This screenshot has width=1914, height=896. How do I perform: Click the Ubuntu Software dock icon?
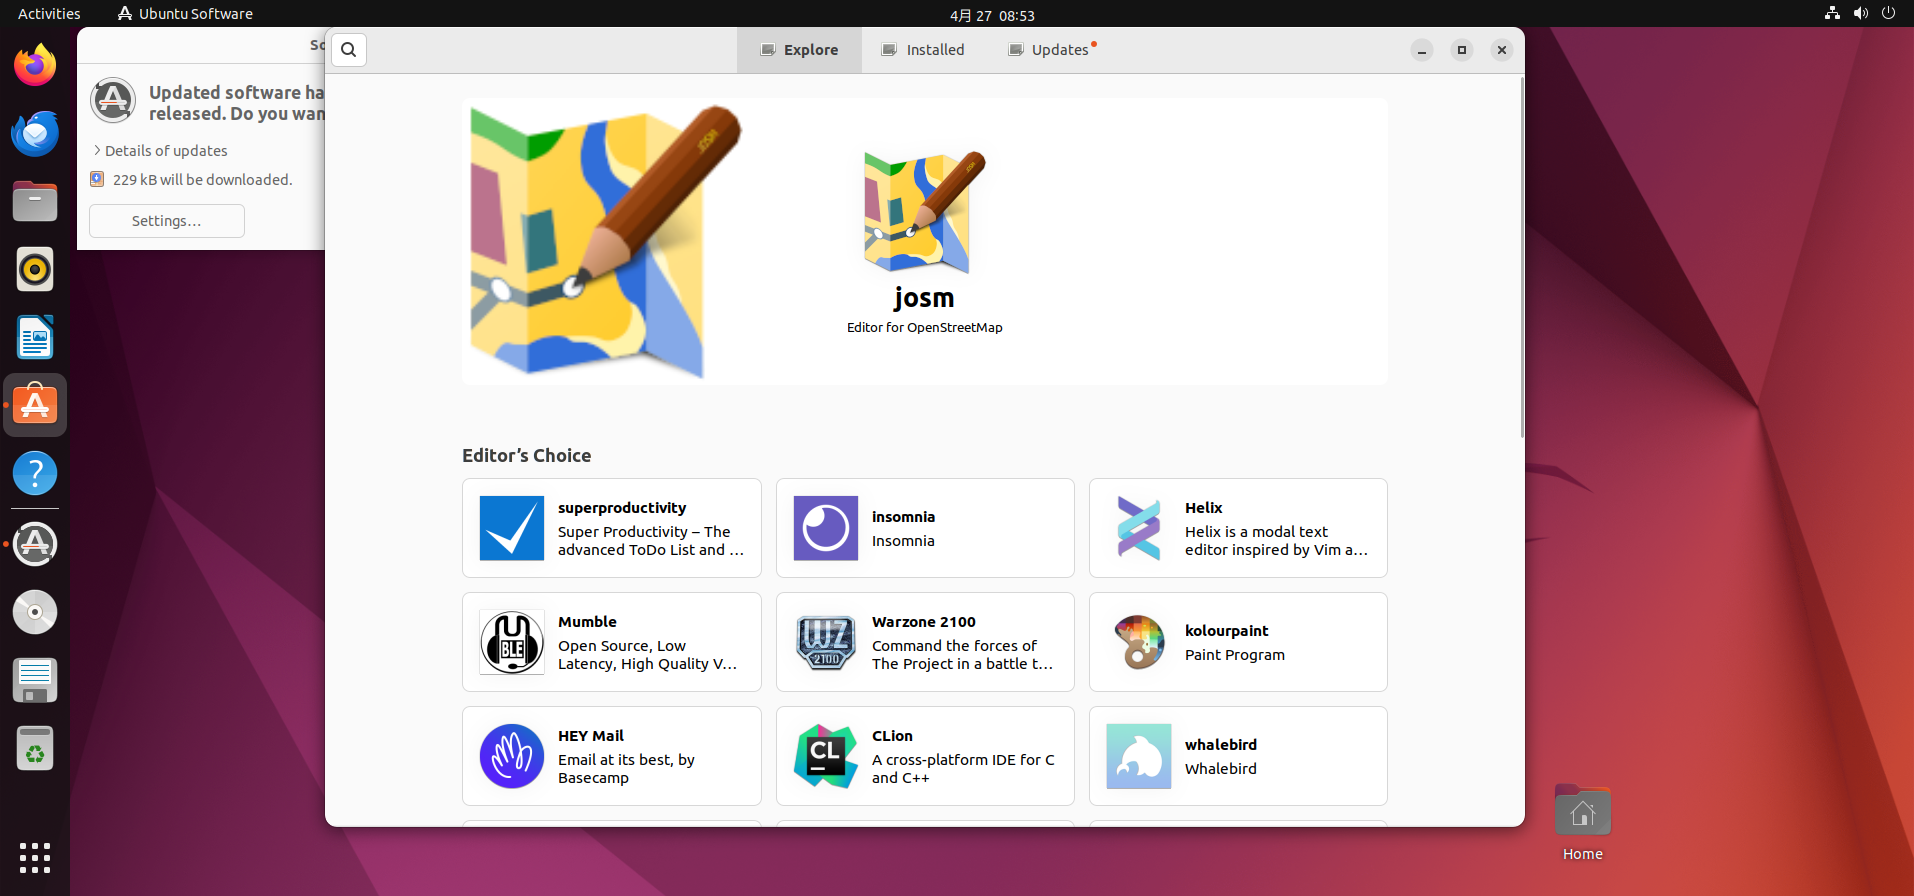point(35,405)
